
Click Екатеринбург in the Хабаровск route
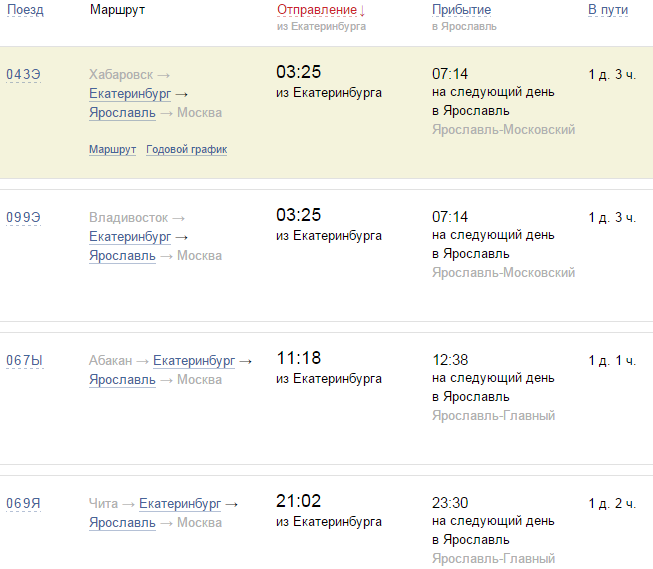pyautogui.click(x=130, y=94)
